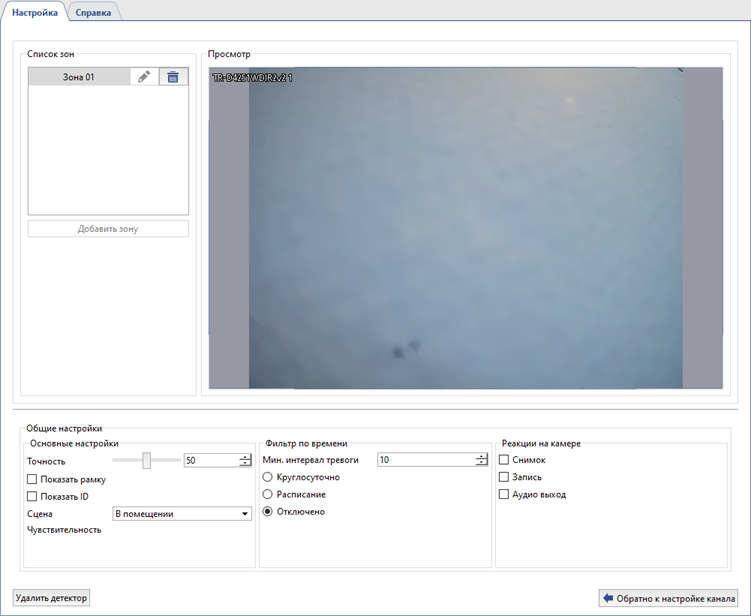Enable the Показать ID checkbox
Viewport: 751px width, 616px height.
tap(32, 496)
